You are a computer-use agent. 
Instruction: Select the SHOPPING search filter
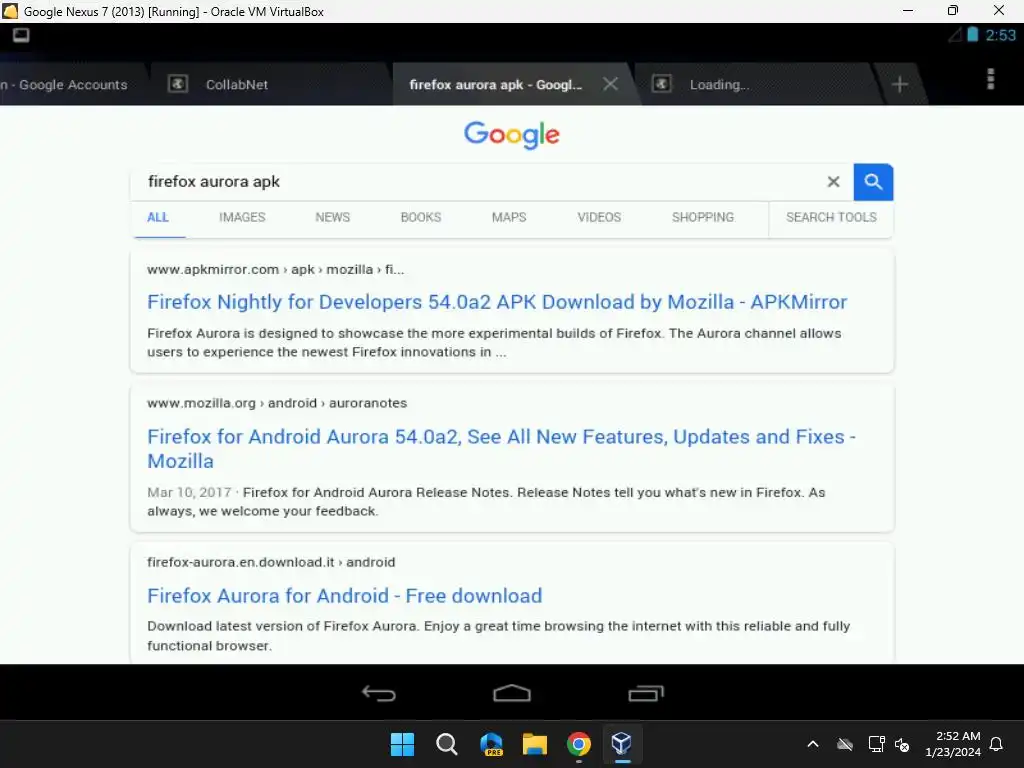click(703, 217)
